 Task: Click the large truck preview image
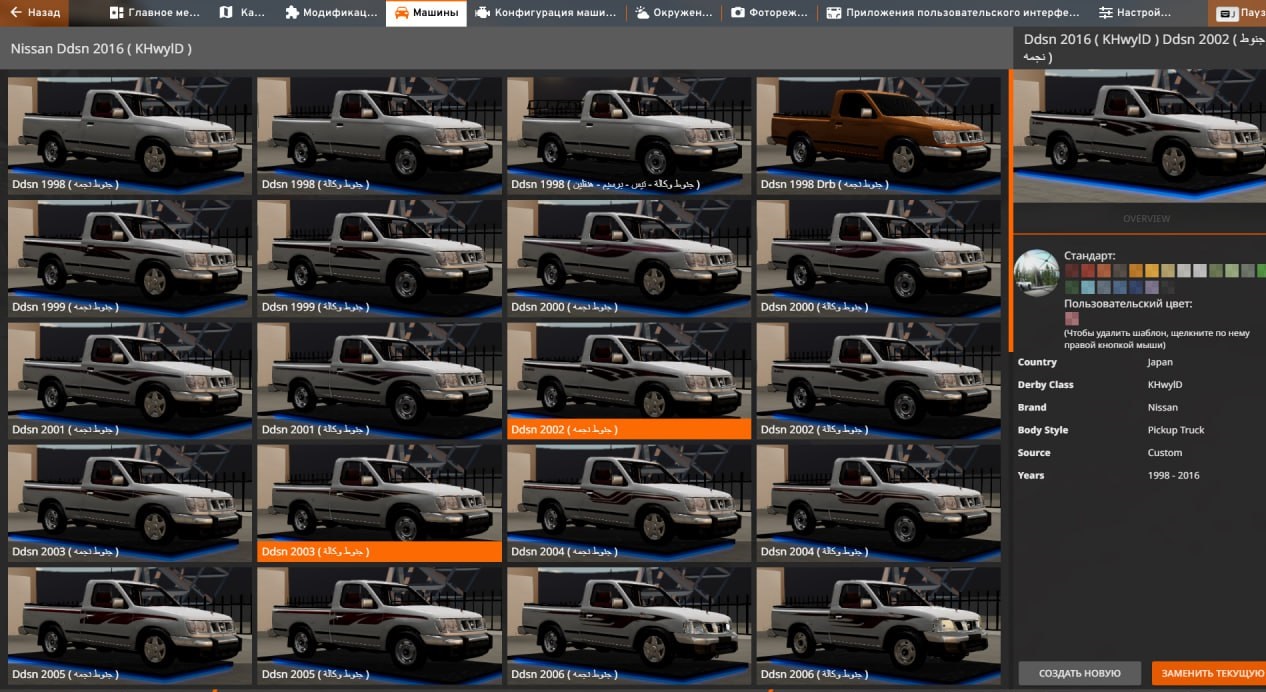click(1139, 135)
